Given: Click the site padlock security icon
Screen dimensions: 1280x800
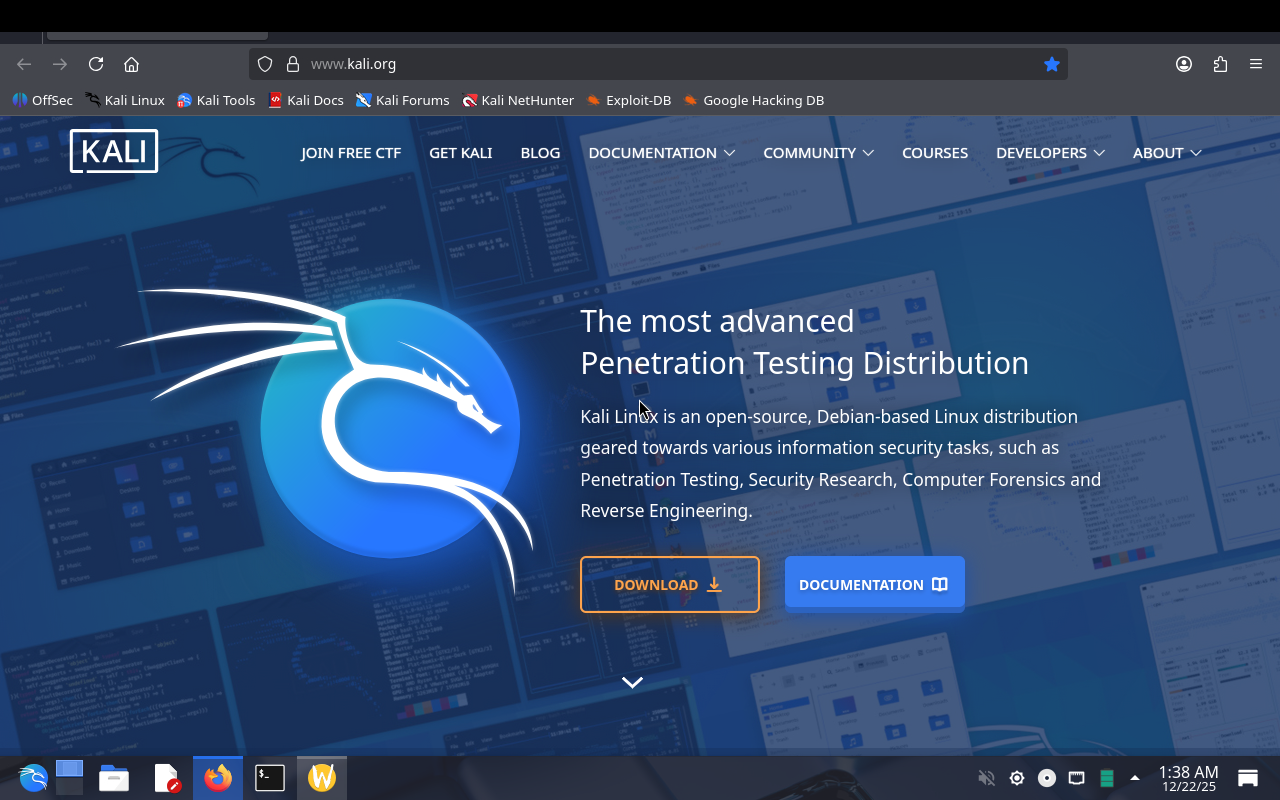Looking at the screenshot, I should pos(293,64).
